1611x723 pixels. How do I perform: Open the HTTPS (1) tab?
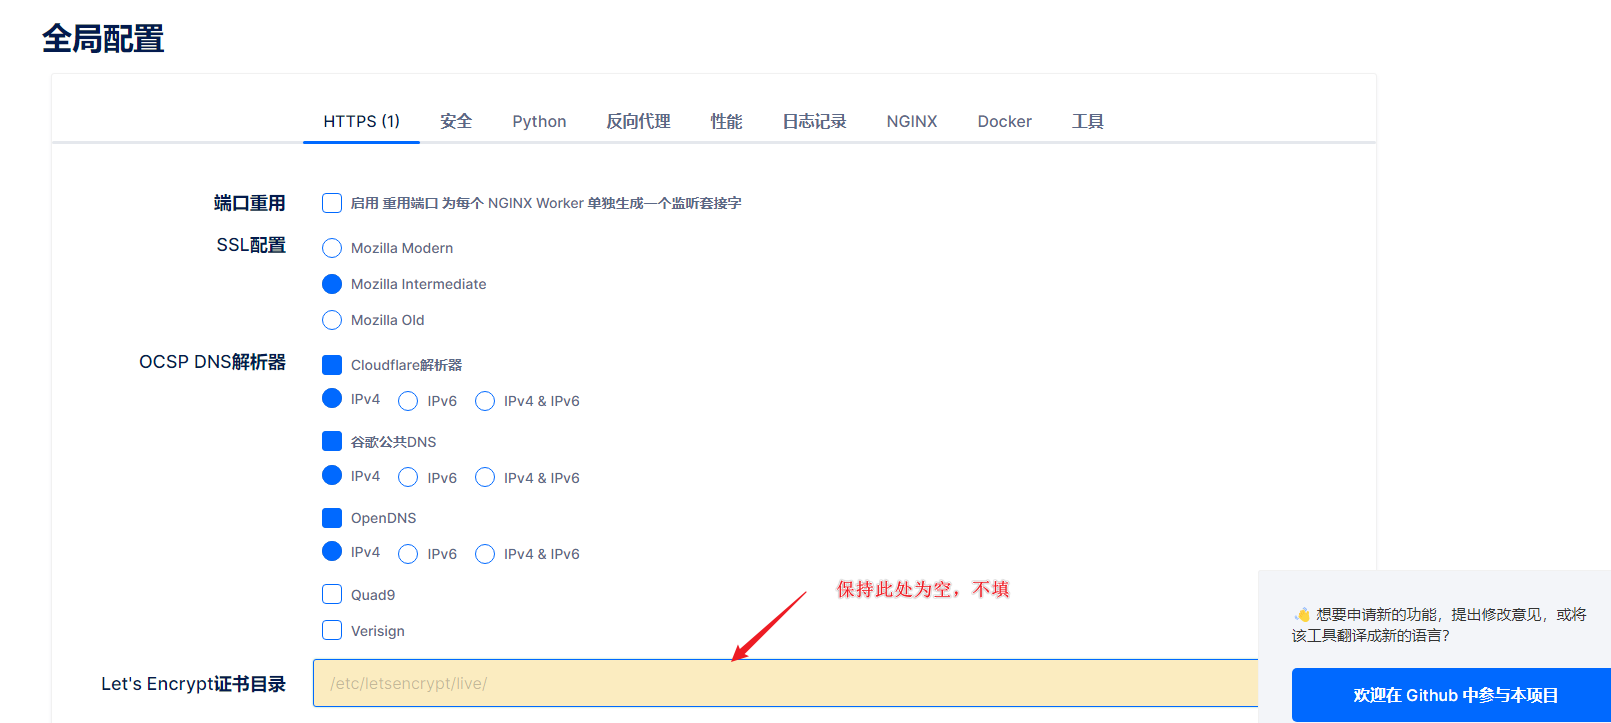(x=361, y=121)
